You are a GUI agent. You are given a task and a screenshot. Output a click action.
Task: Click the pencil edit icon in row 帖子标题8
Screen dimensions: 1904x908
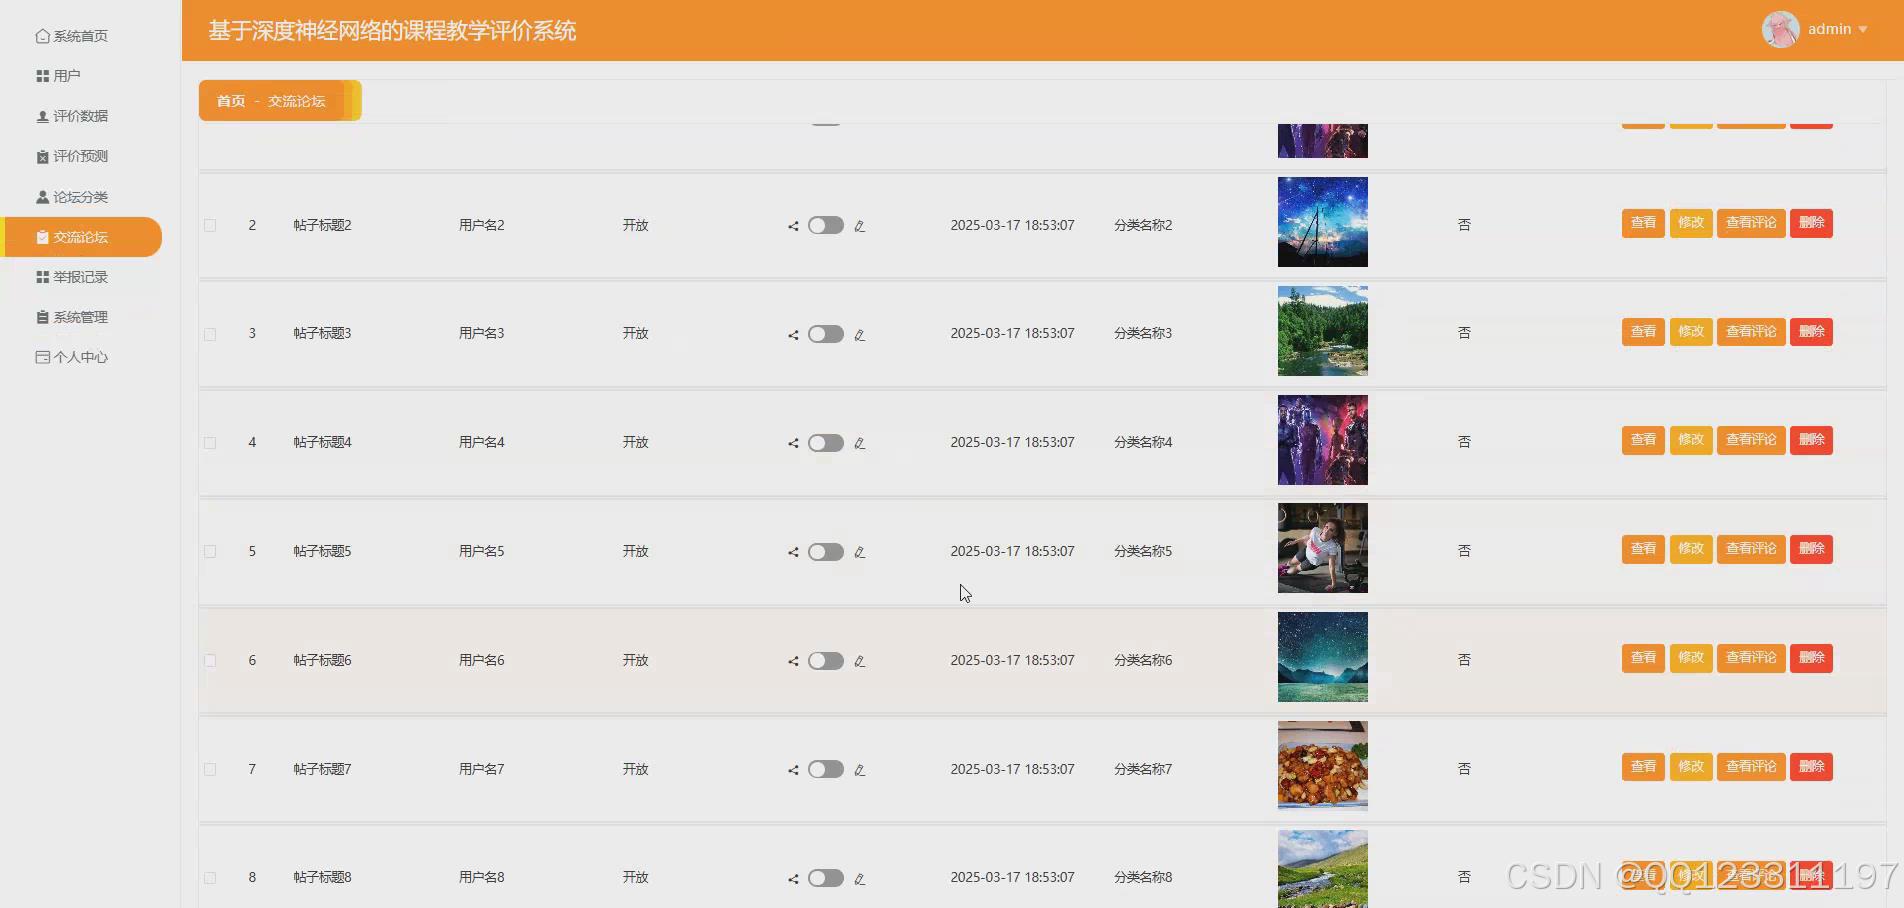(859, 879)
